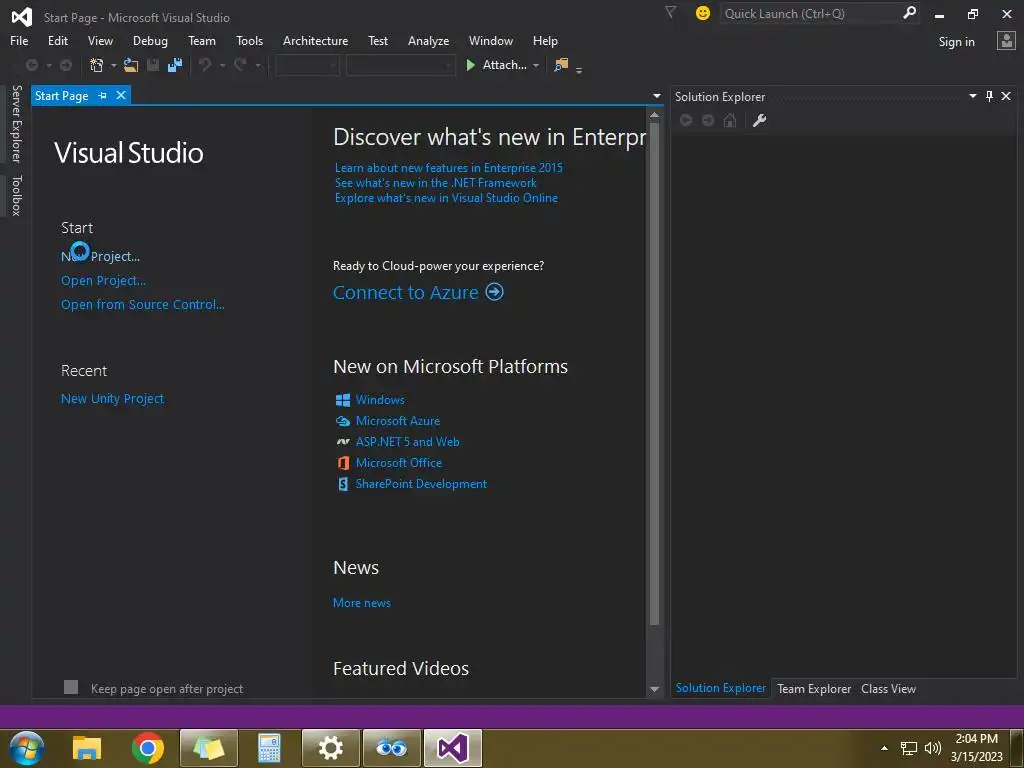Open the Undo history dropdown arrow
1024x768 pixels.
[222, 65]
